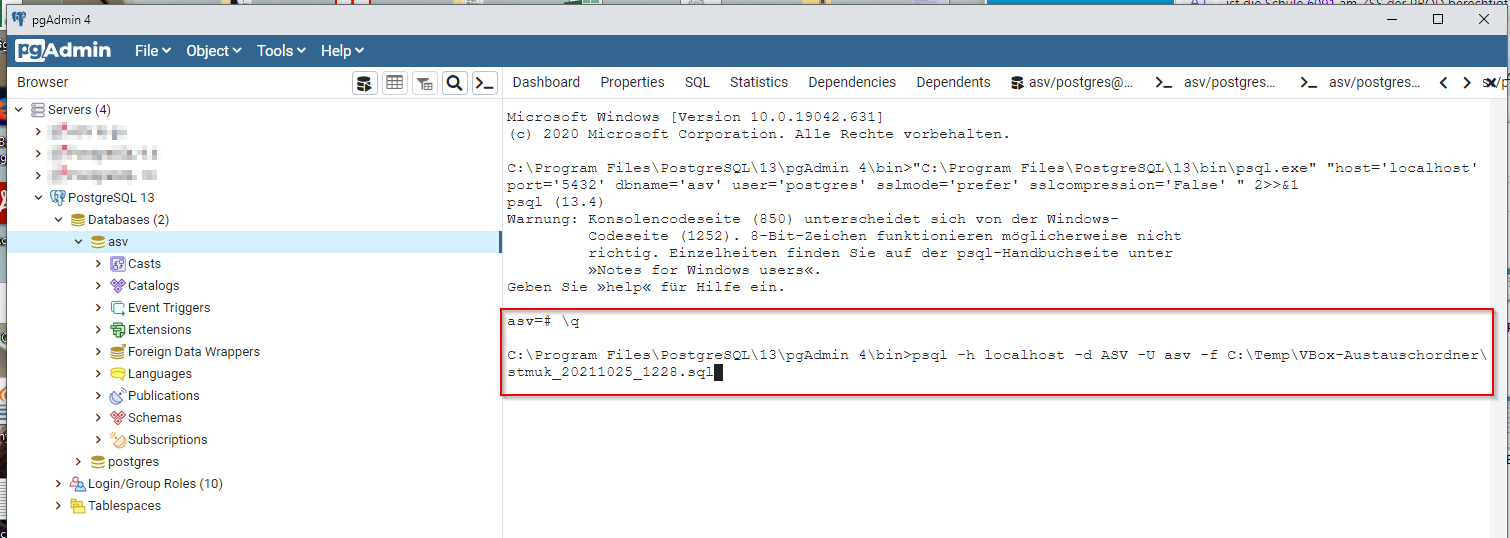The width and height of the screenshot is (1510, 538).
Task: Click the Event Triggers icon
Action: coord(118,307)
